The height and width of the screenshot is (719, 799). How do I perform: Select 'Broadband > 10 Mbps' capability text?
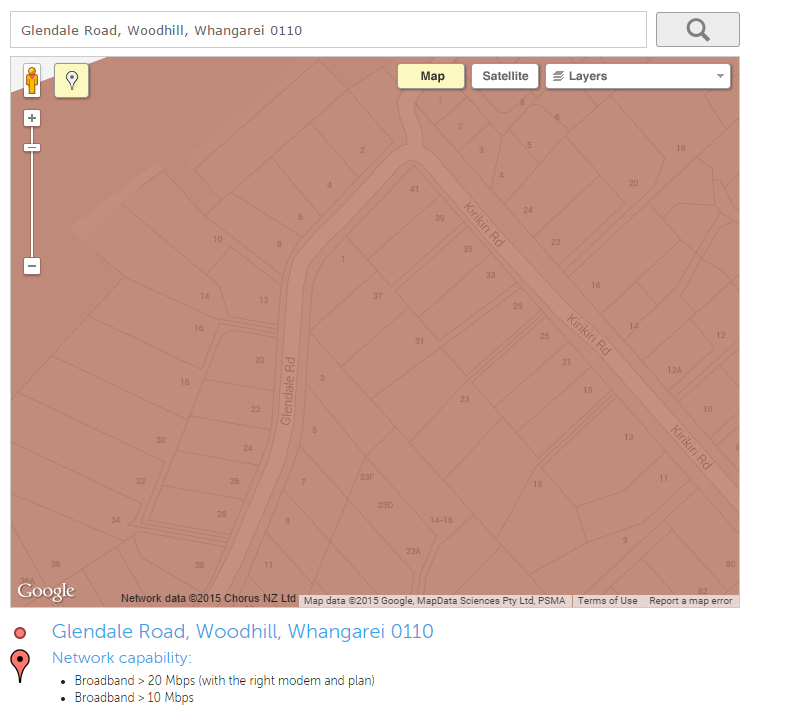[134, 698]
